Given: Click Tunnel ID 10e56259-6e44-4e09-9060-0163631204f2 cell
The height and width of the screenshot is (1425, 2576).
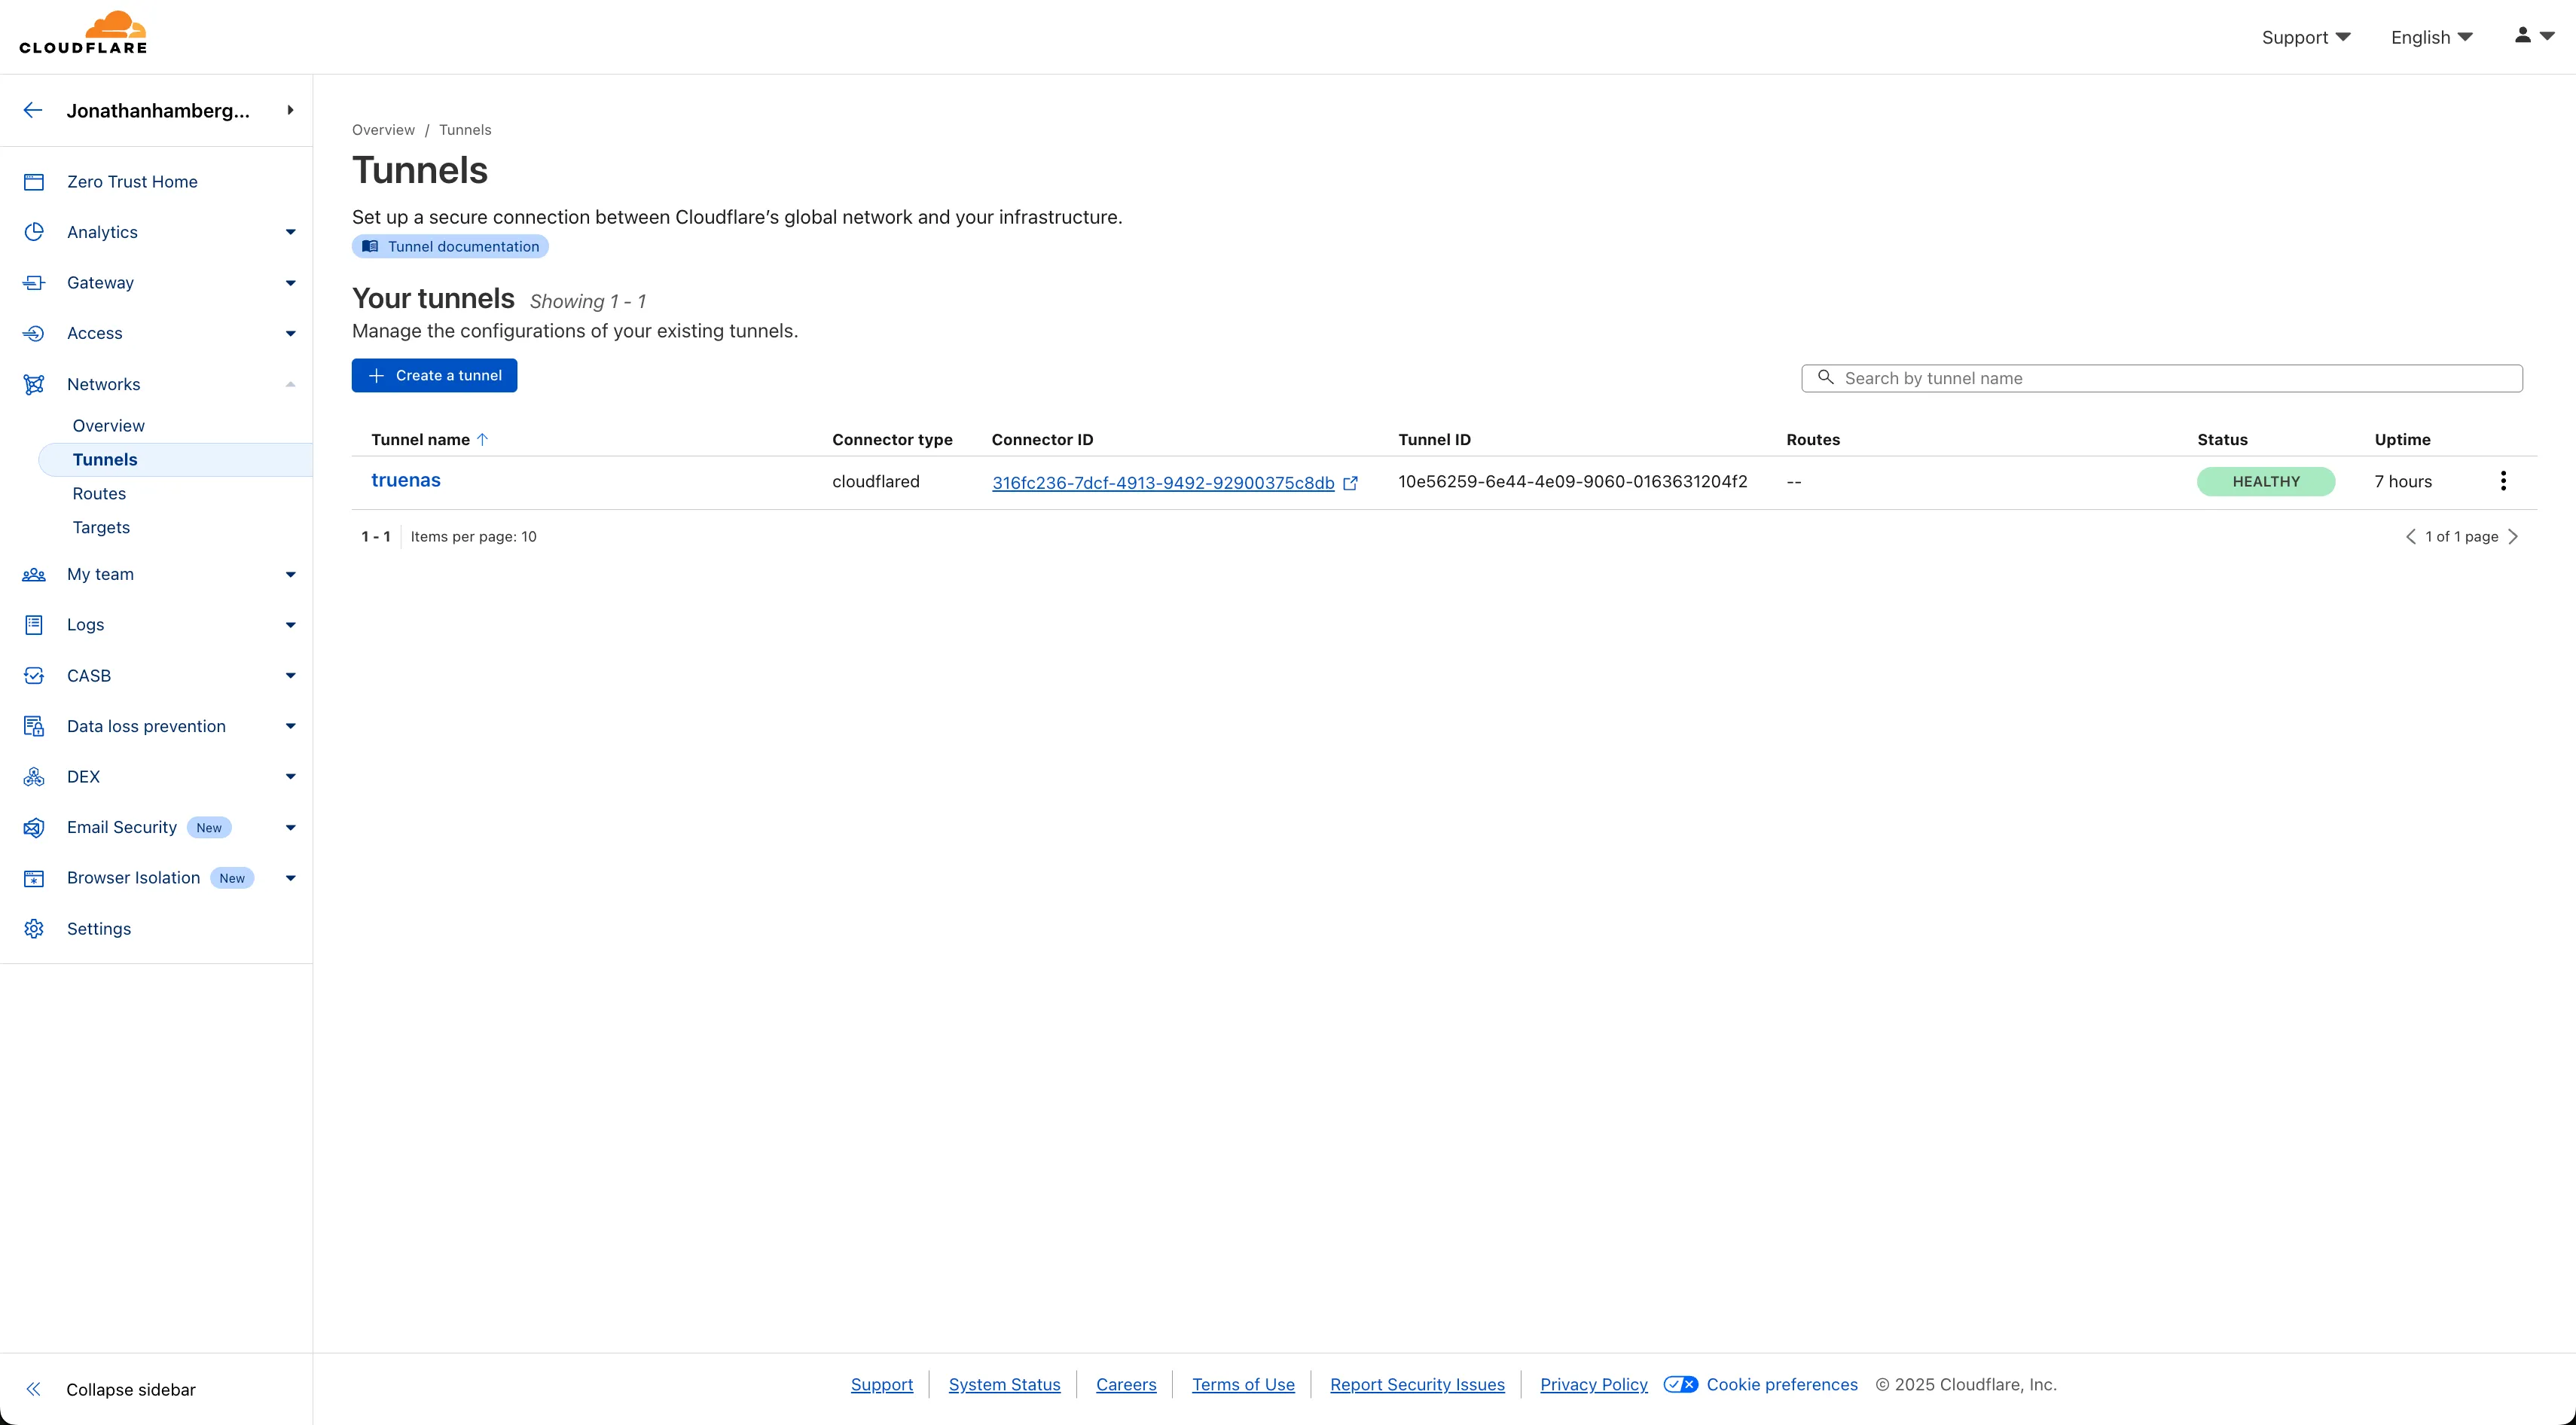Looking at the screenshot, I should pyautogui.click(x=1572, y=482).
